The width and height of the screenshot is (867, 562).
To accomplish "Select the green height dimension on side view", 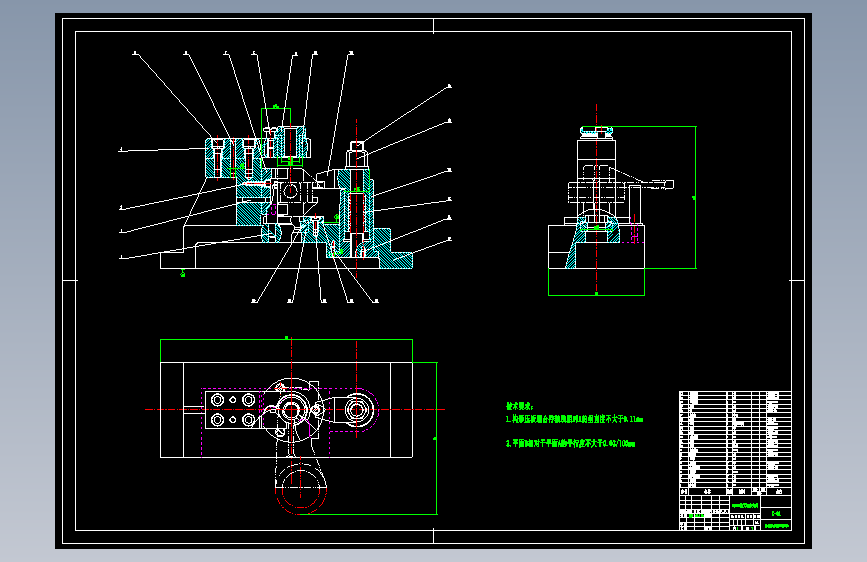I will coord(695,197).
